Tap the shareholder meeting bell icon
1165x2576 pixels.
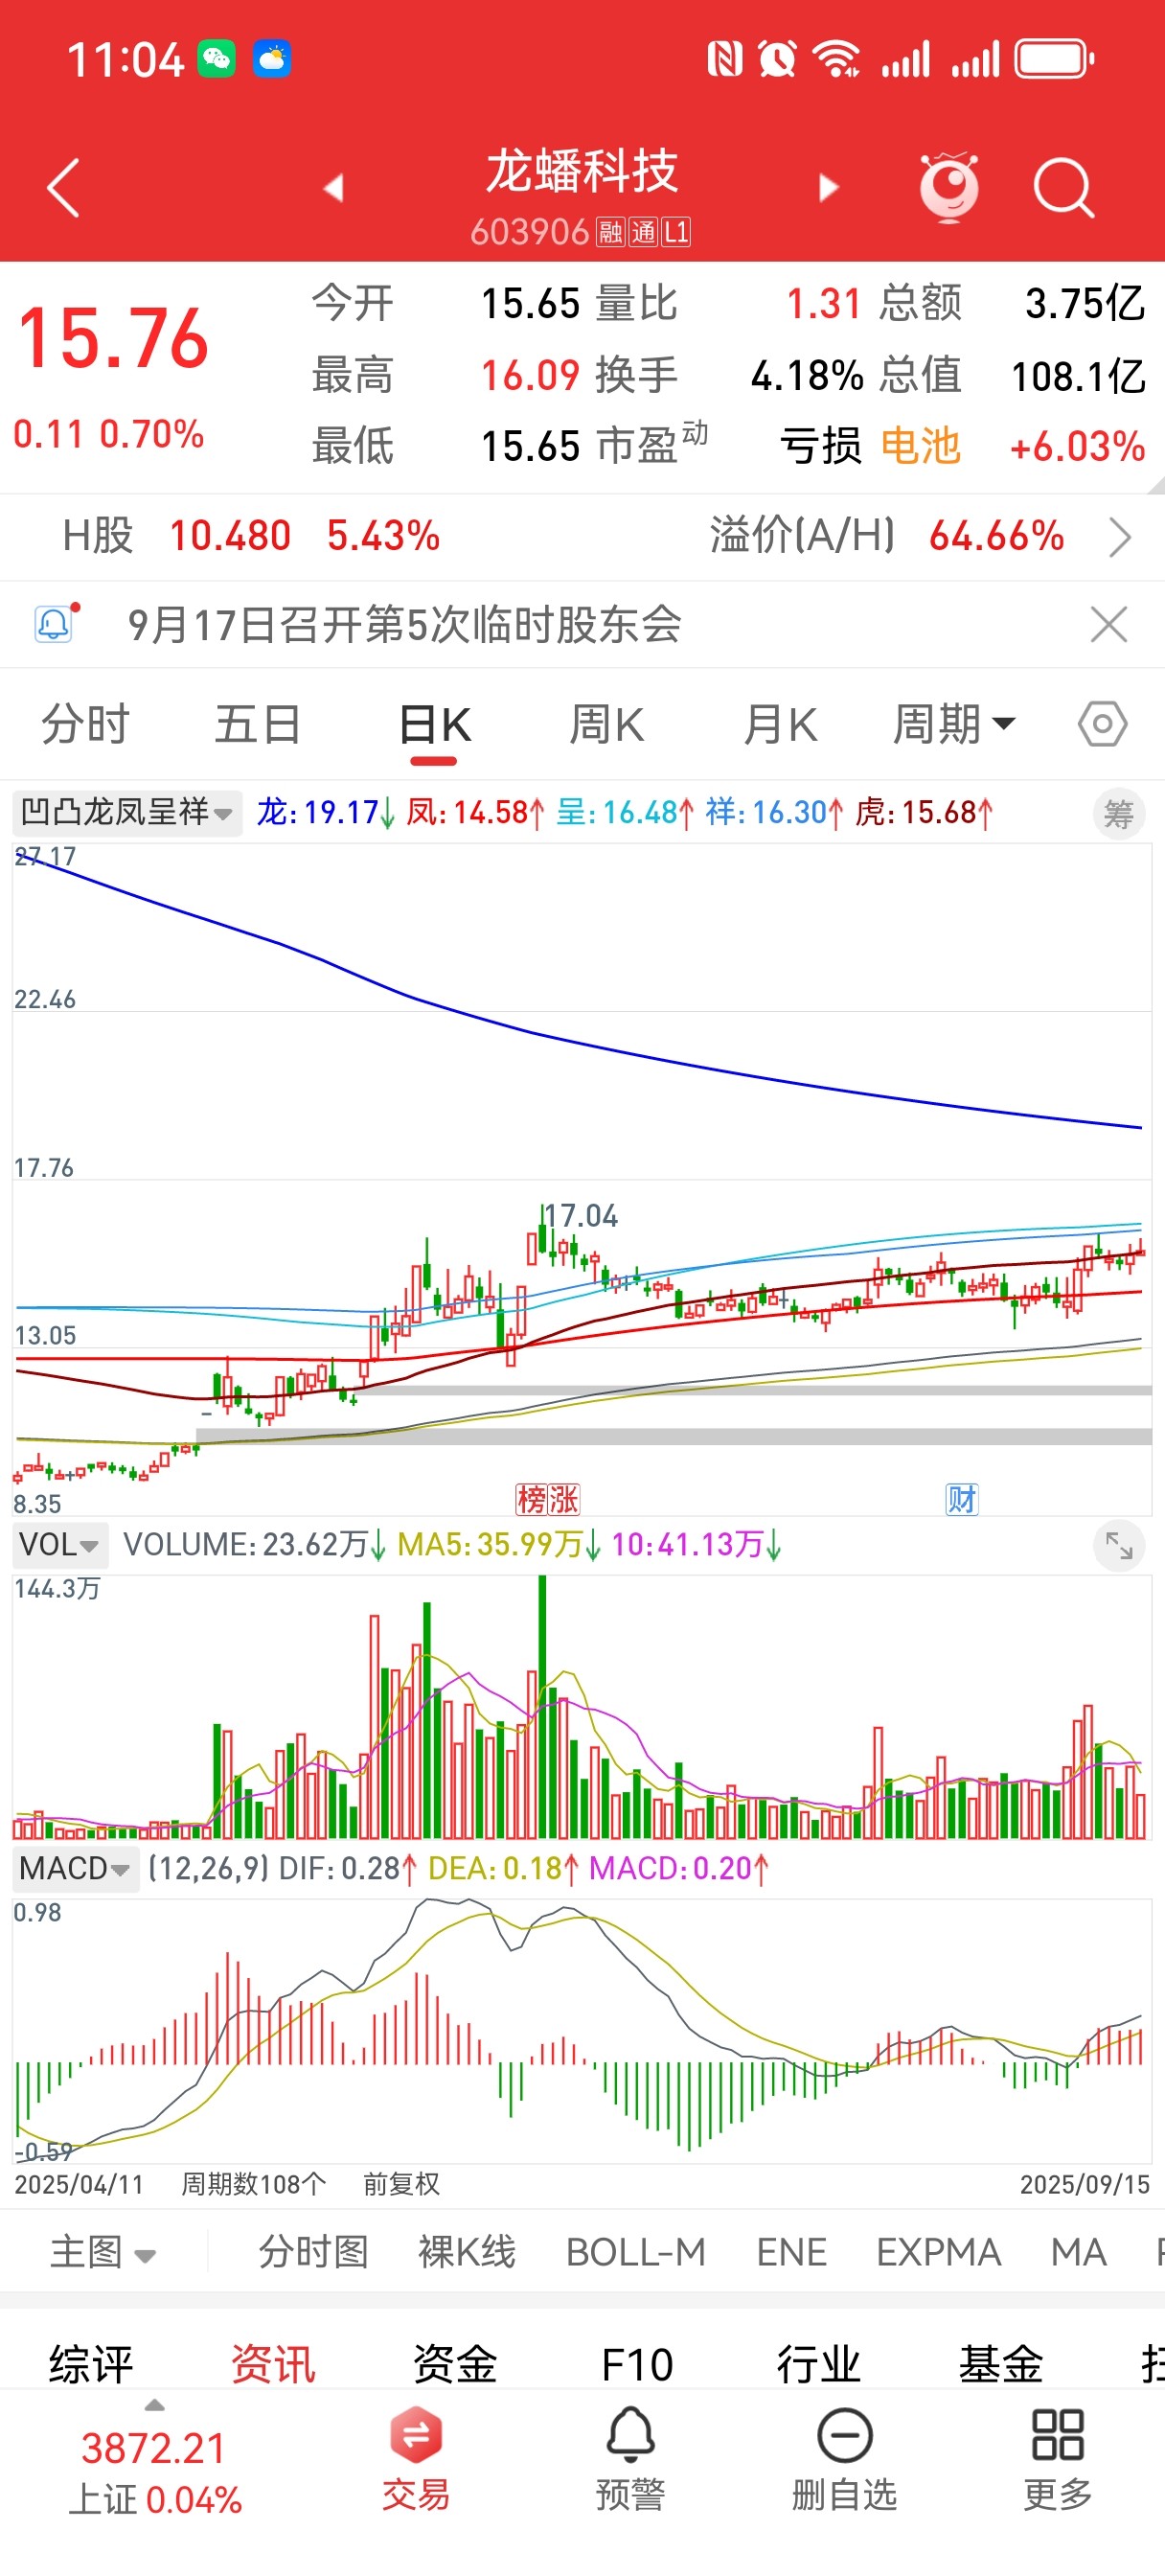point(55,624)
